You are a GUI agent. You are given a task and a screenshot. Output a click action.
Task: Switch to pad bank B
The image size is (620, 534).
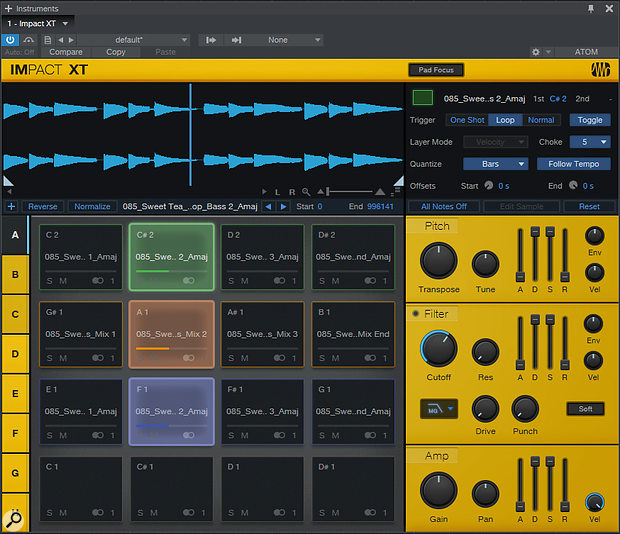click(x=15, y=274)
